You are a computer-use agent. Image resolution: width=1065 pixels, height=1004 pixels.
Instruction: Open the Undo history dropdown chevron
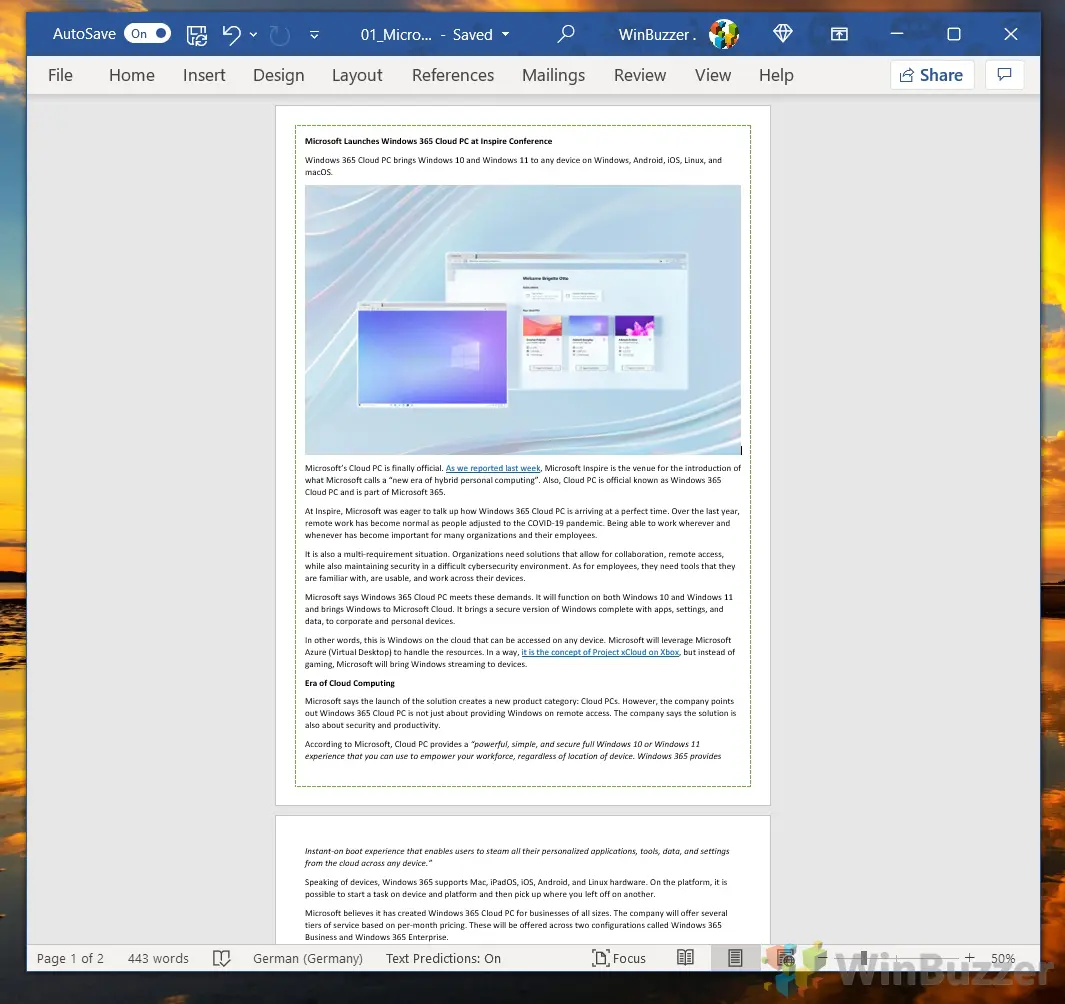click(252, 34)
